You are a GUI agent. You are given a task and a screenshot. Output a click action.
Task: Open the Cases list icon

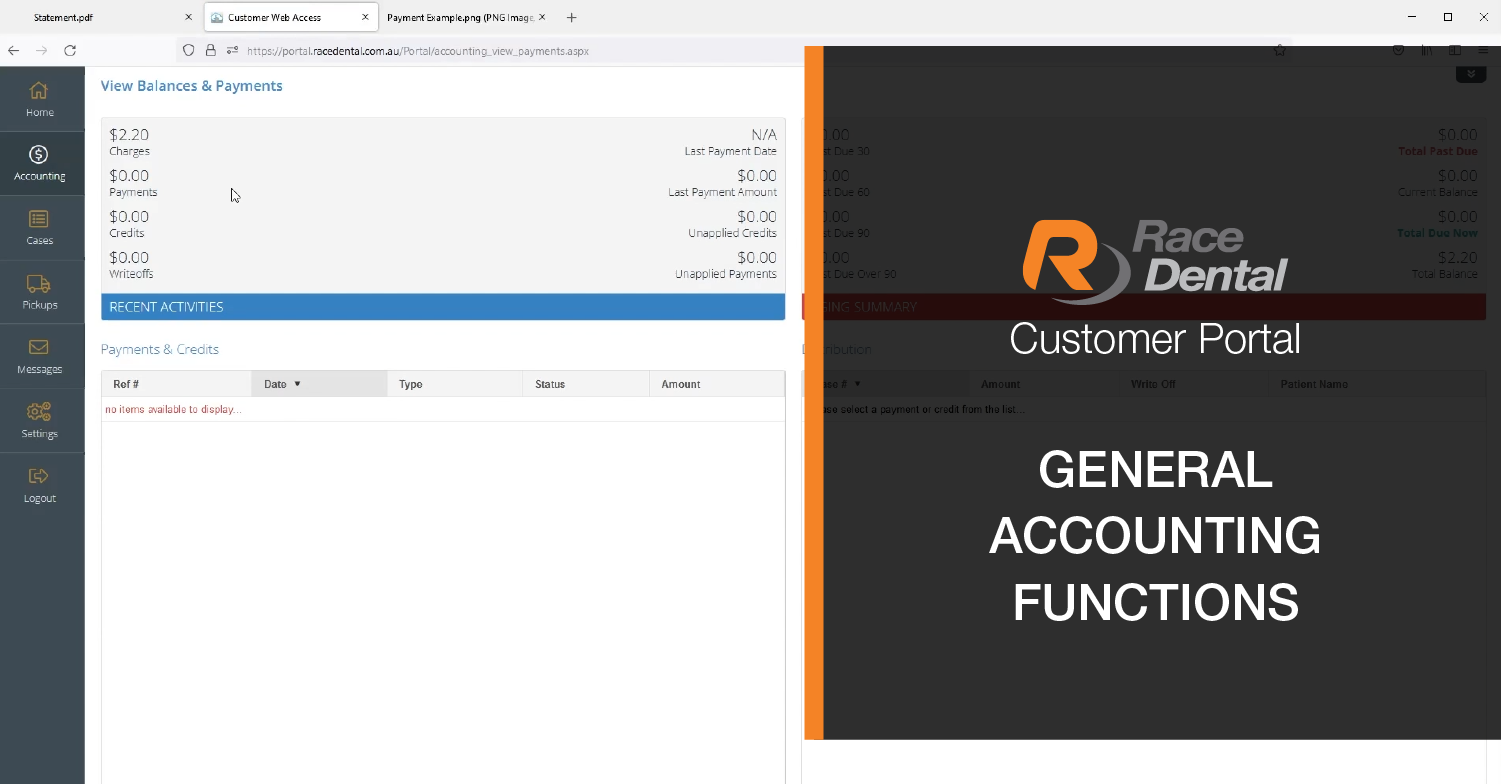[x=39, y=219]
